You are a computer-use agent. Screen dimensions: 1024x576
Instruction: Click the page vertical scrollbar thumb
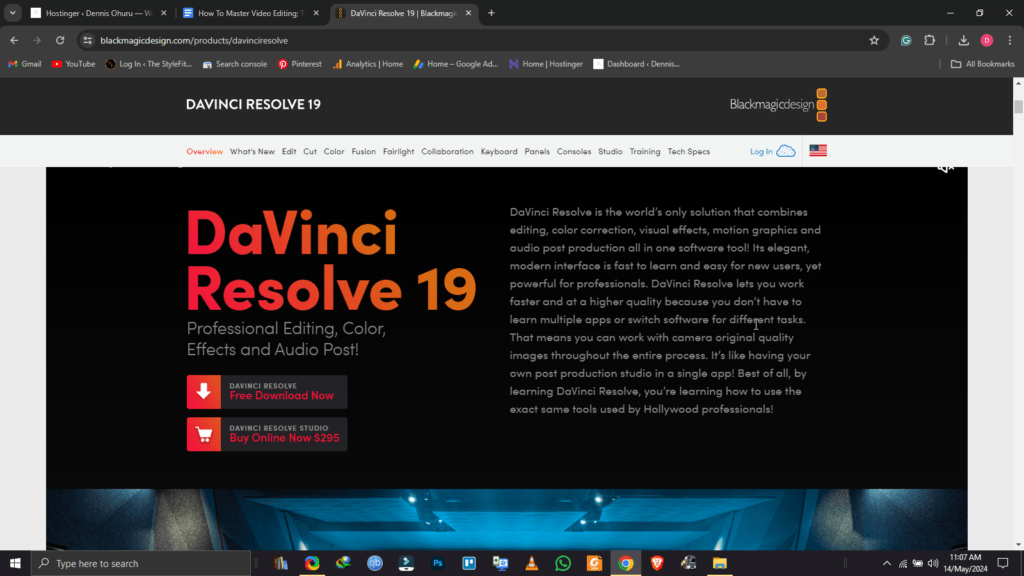1018,106
